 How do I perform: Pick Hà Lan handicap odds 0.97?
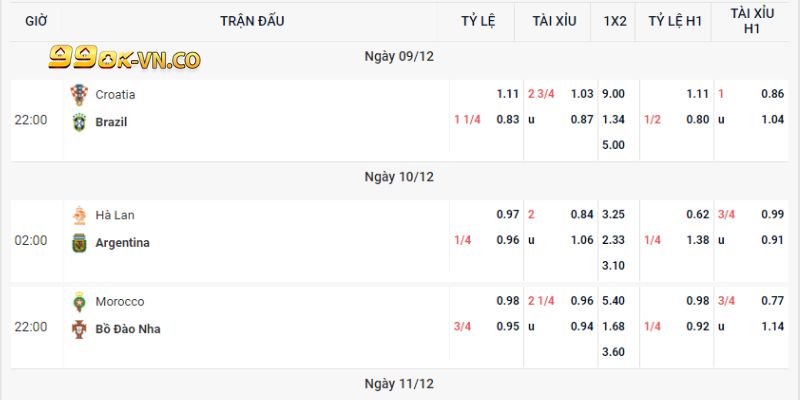(508, 215)
